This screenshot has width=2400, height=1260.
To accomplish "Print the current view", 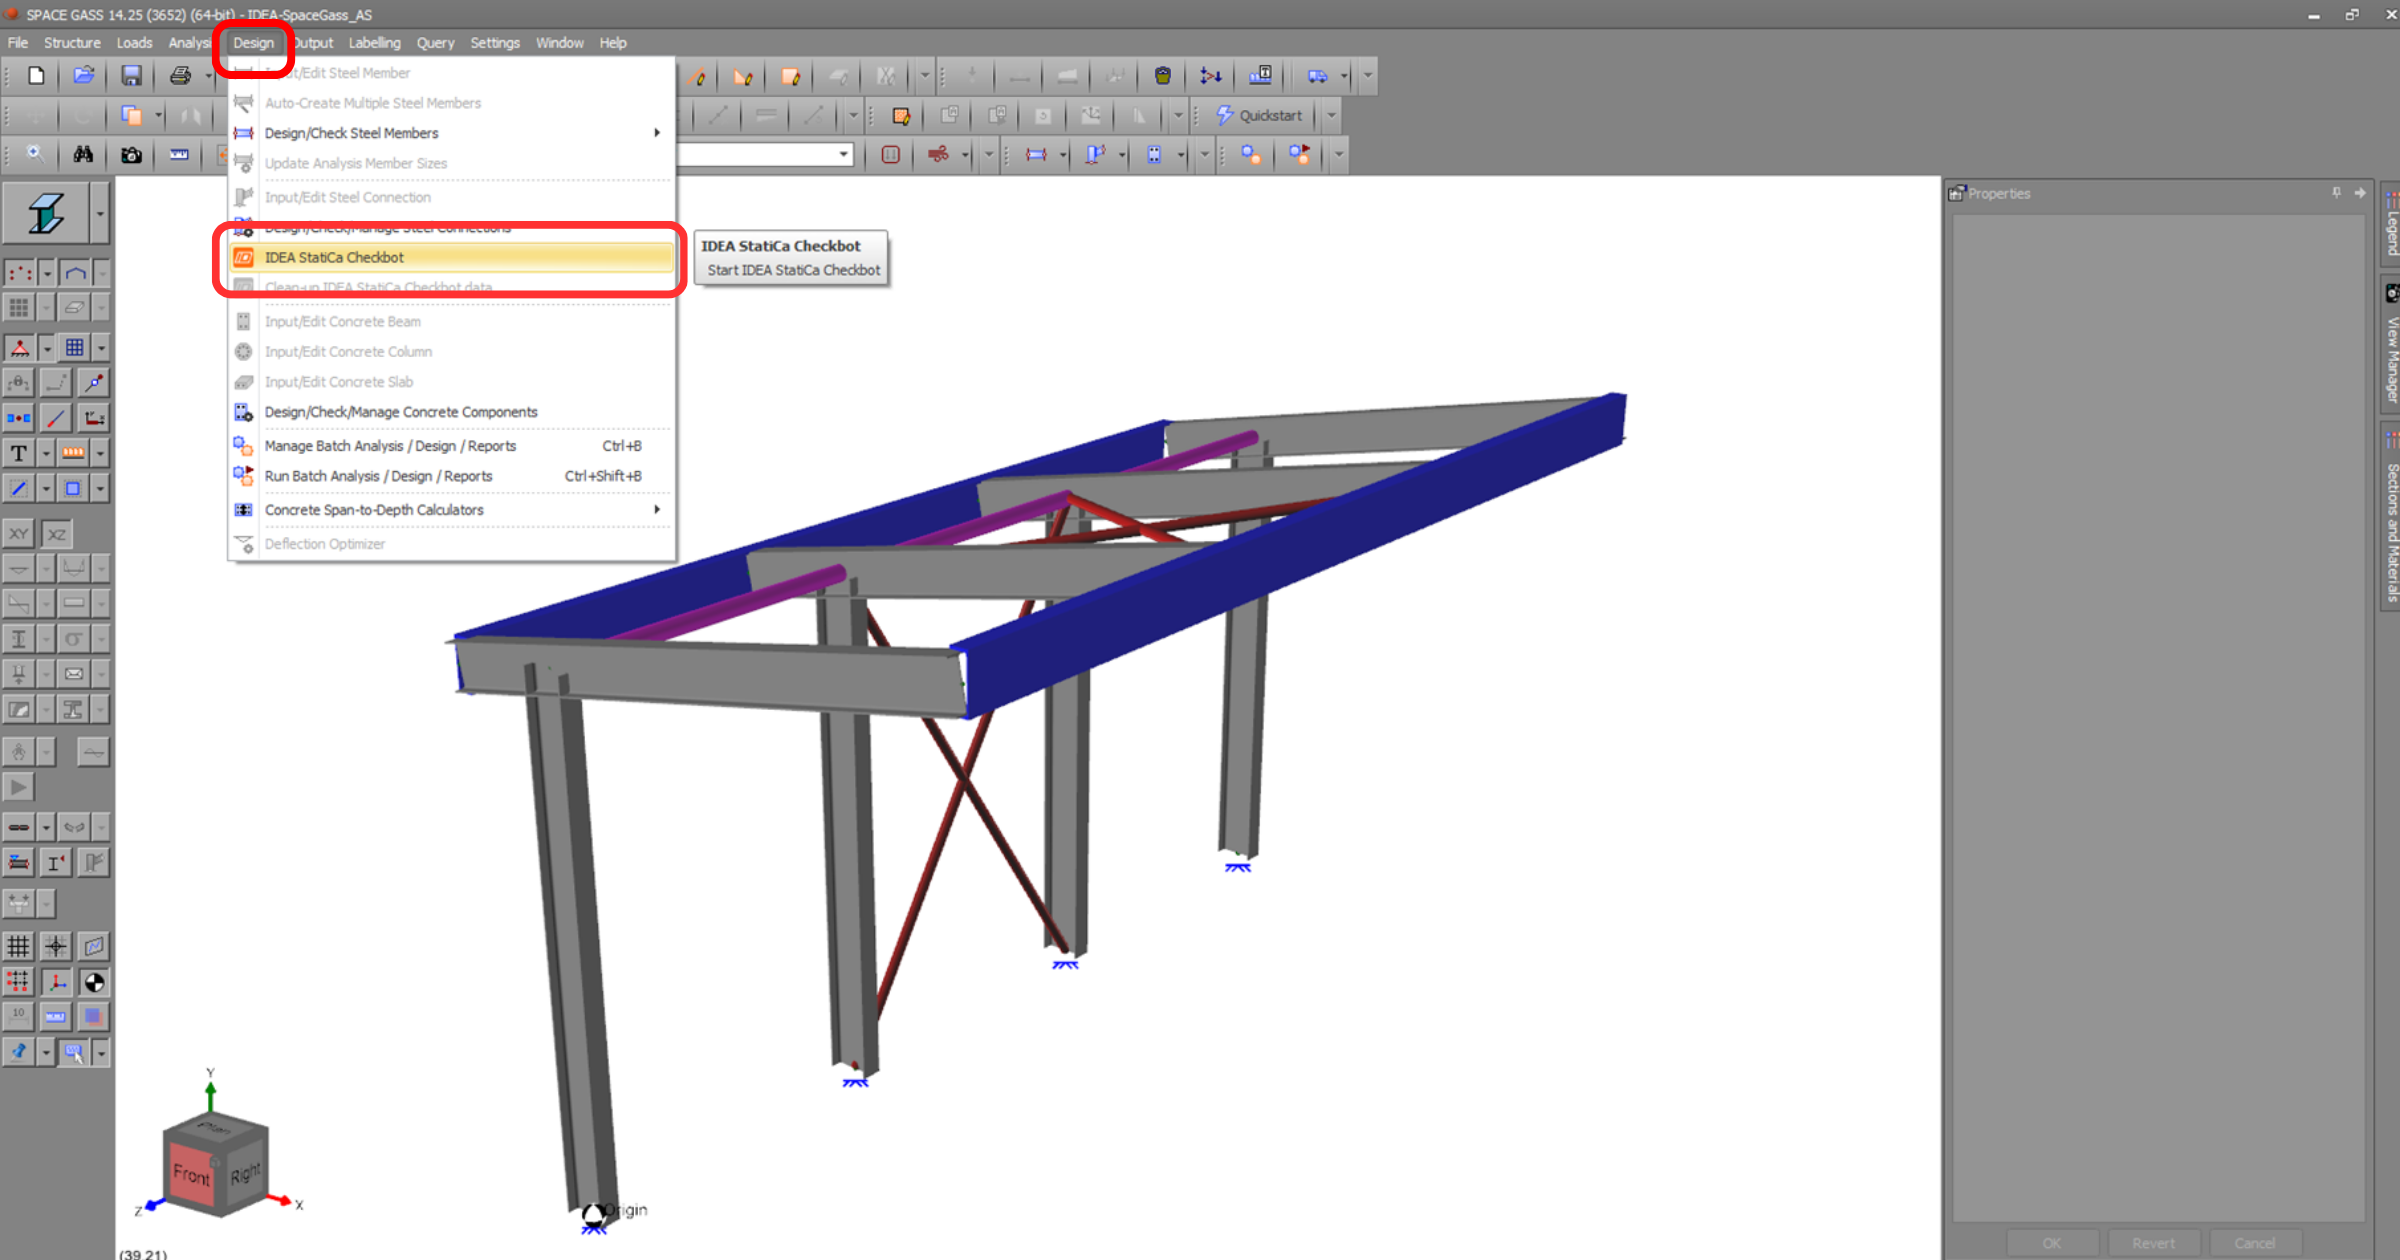I will point(181,75).
